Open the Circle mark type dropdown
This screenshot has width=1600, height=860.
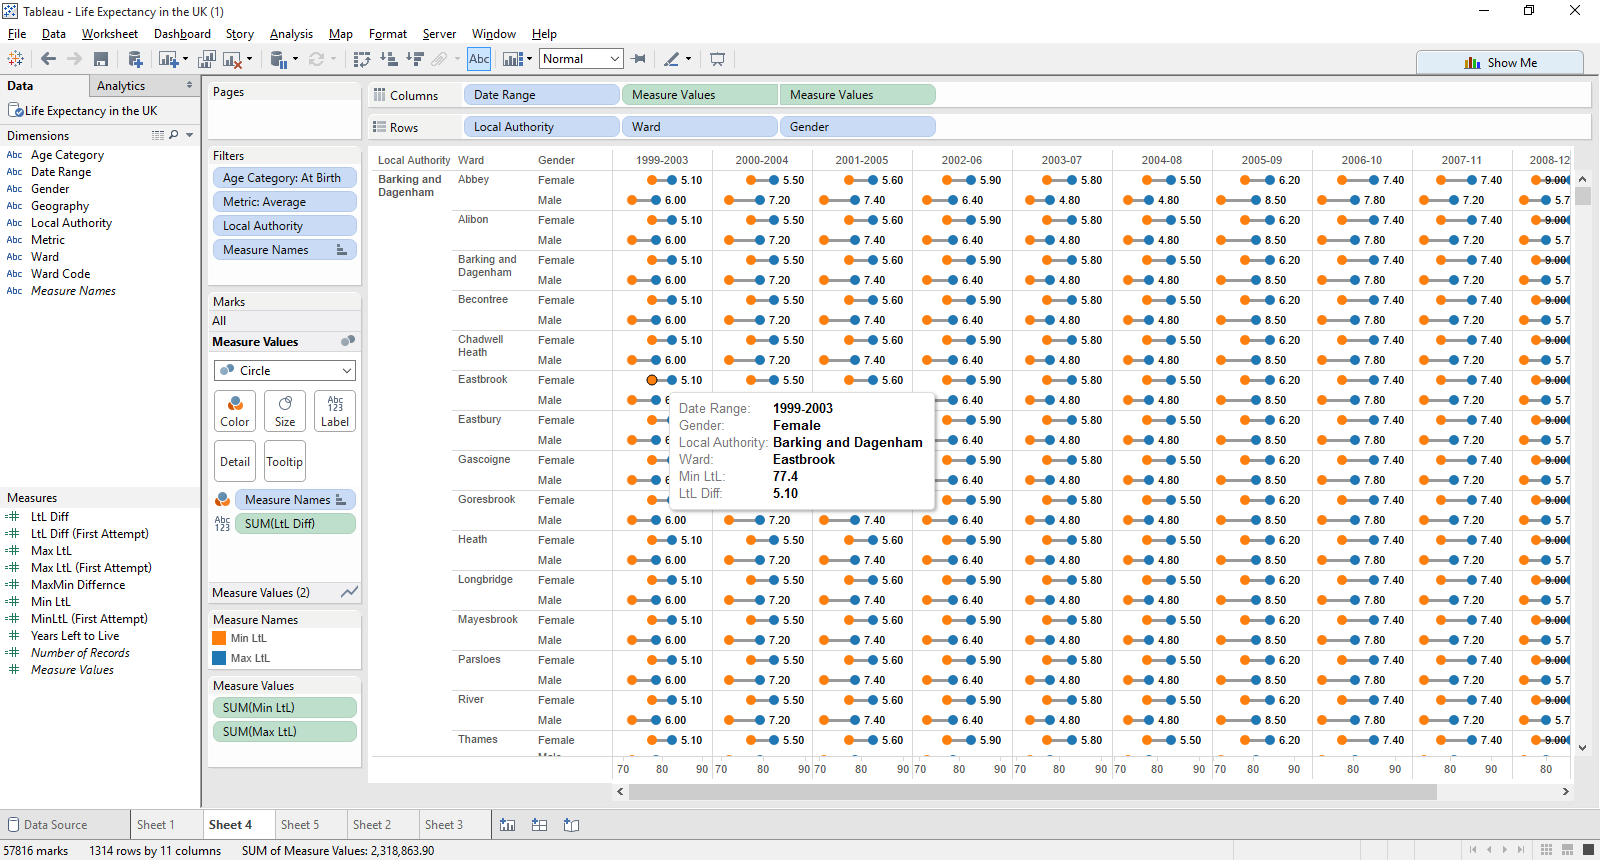click(285, 370)
